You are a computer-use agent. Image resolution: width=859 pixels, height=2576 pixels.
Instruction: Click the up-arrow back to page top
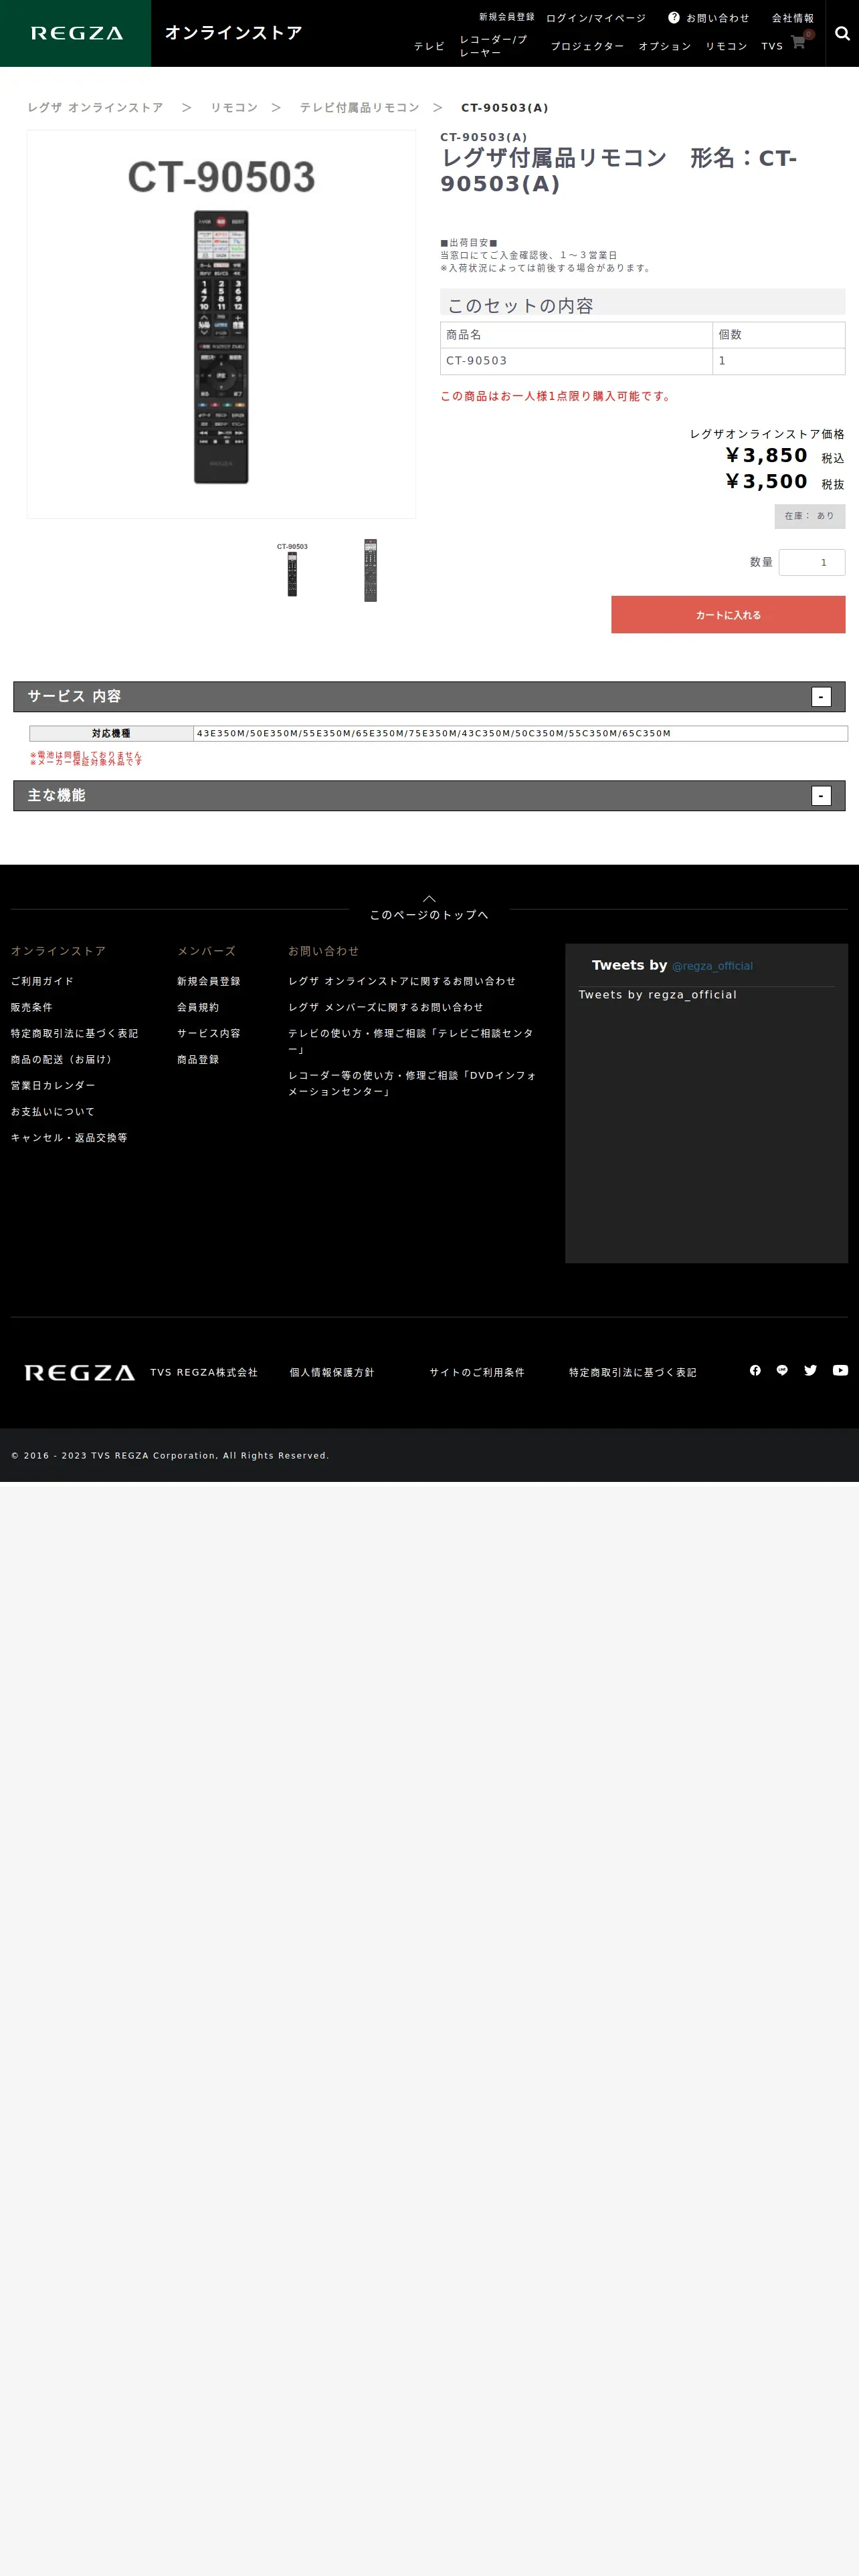429,898
